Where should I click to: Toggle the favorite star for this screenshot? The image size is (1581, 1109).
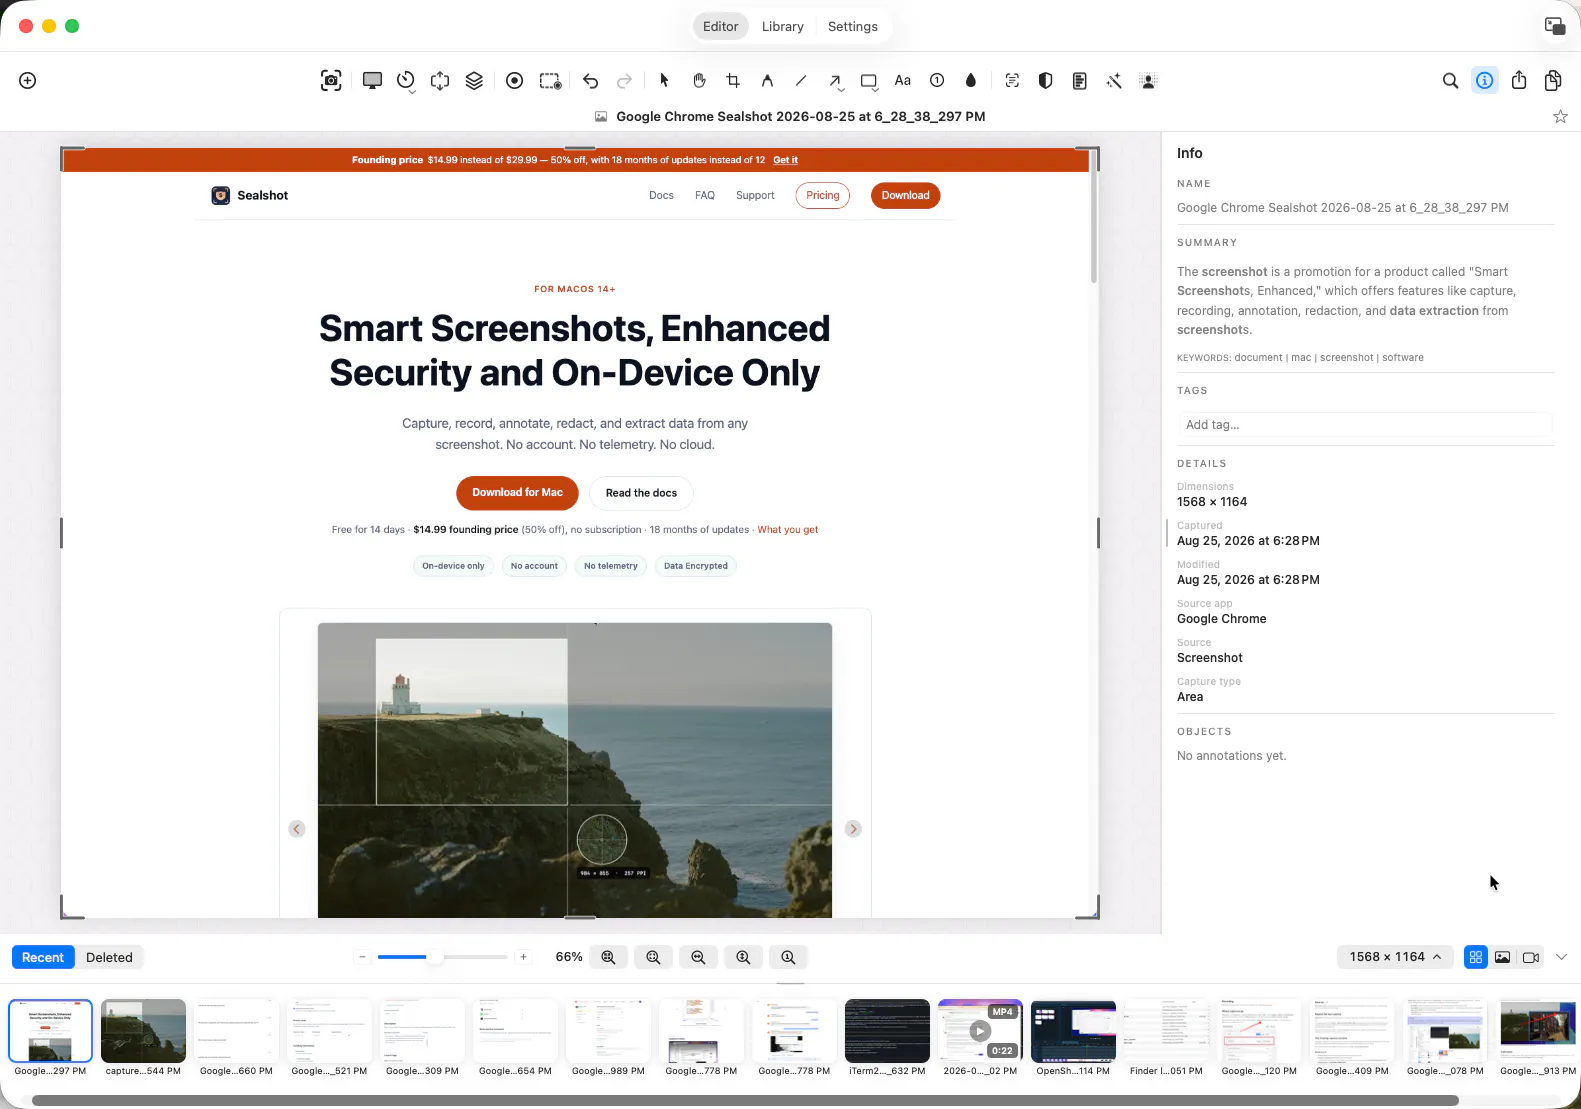coord(1560,117)
